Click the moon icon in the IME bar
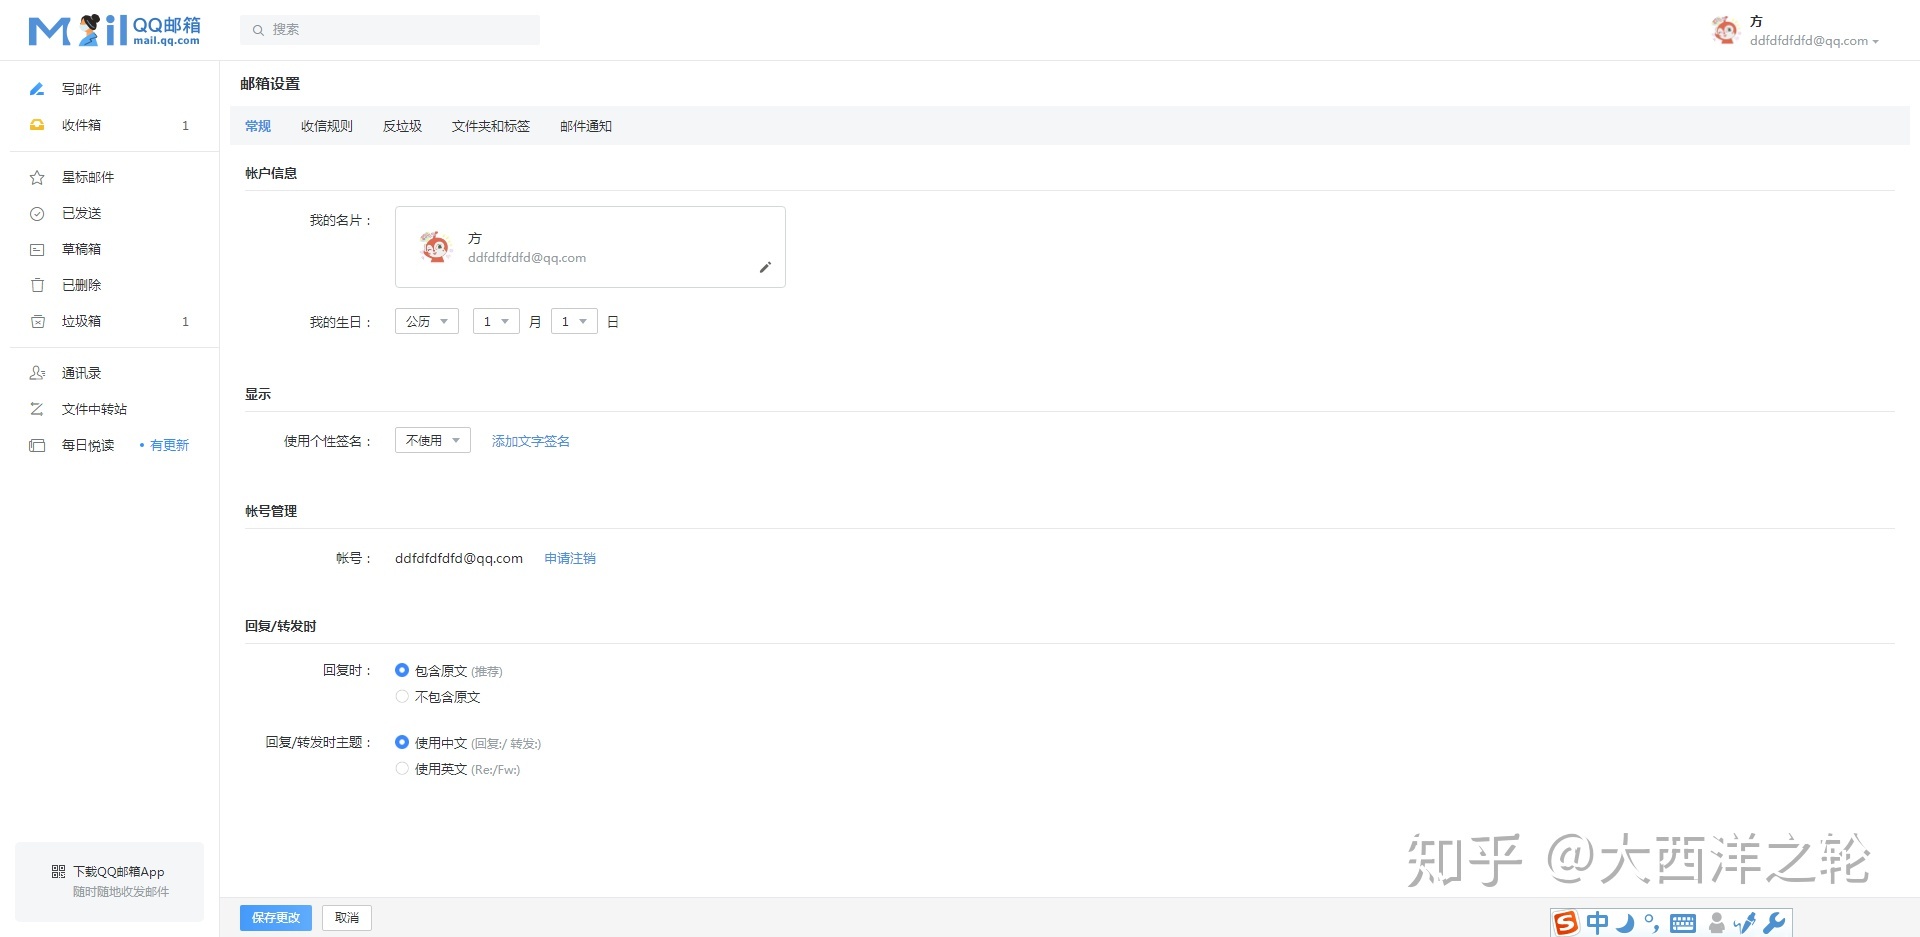Image resolution: width=1920 pixels, height=937 pixels. click(x=1626, y=922)
